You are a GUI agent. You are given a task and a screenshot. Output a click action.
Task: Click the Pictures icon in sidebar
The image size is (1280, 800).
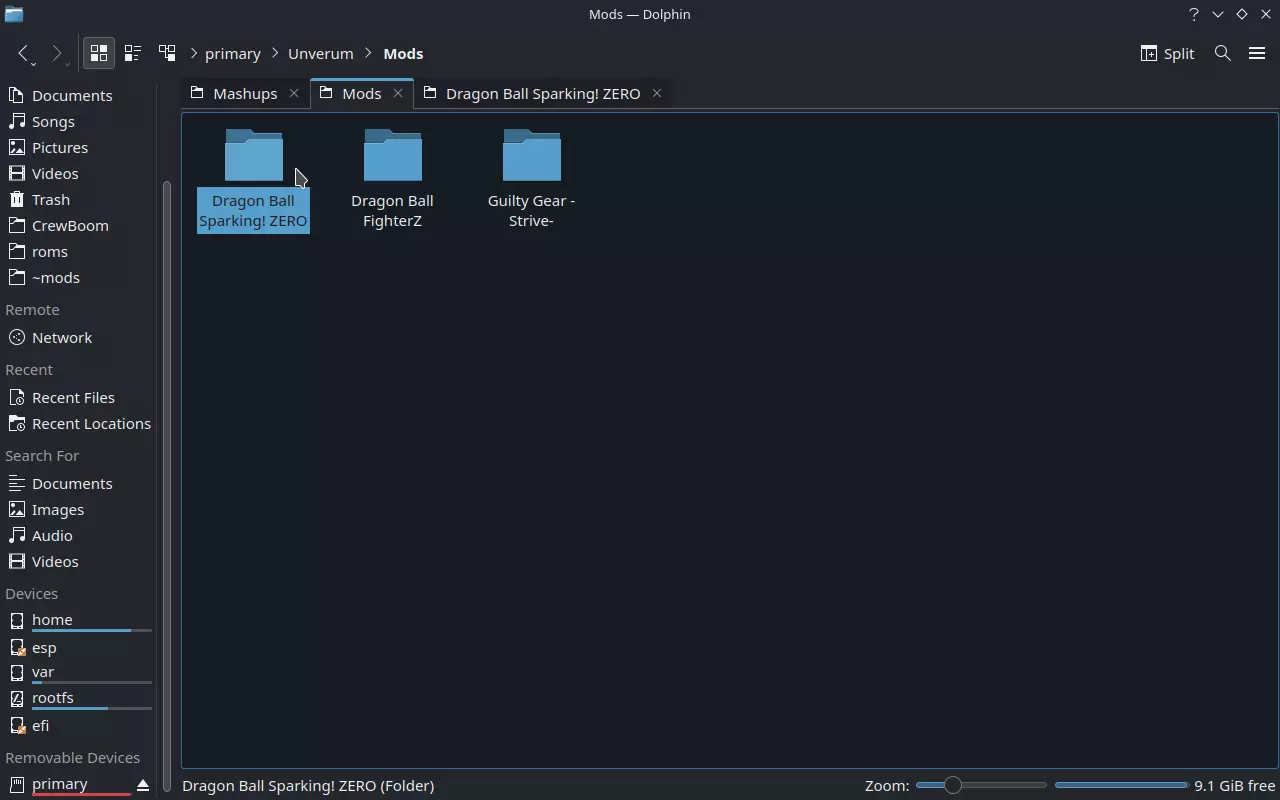(x=16, y=147)
